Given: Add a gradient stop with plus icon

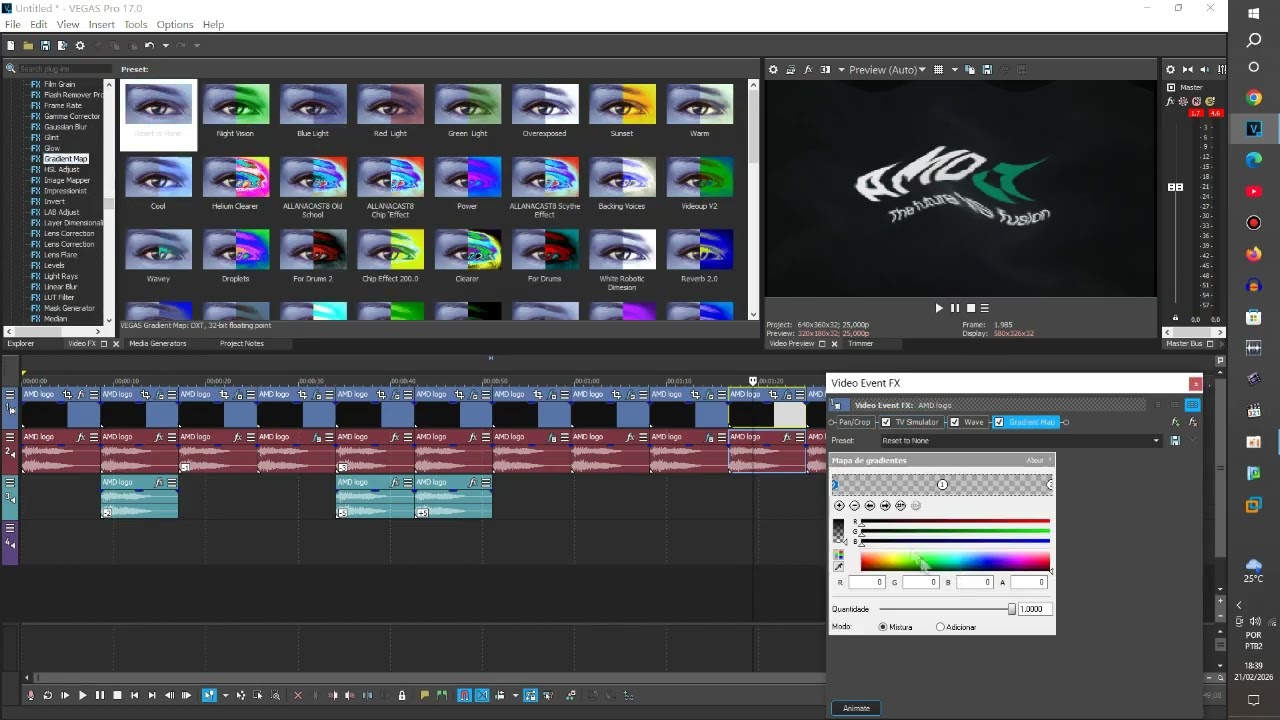Looking at the screenshot, I should click(x=839, y=505).
